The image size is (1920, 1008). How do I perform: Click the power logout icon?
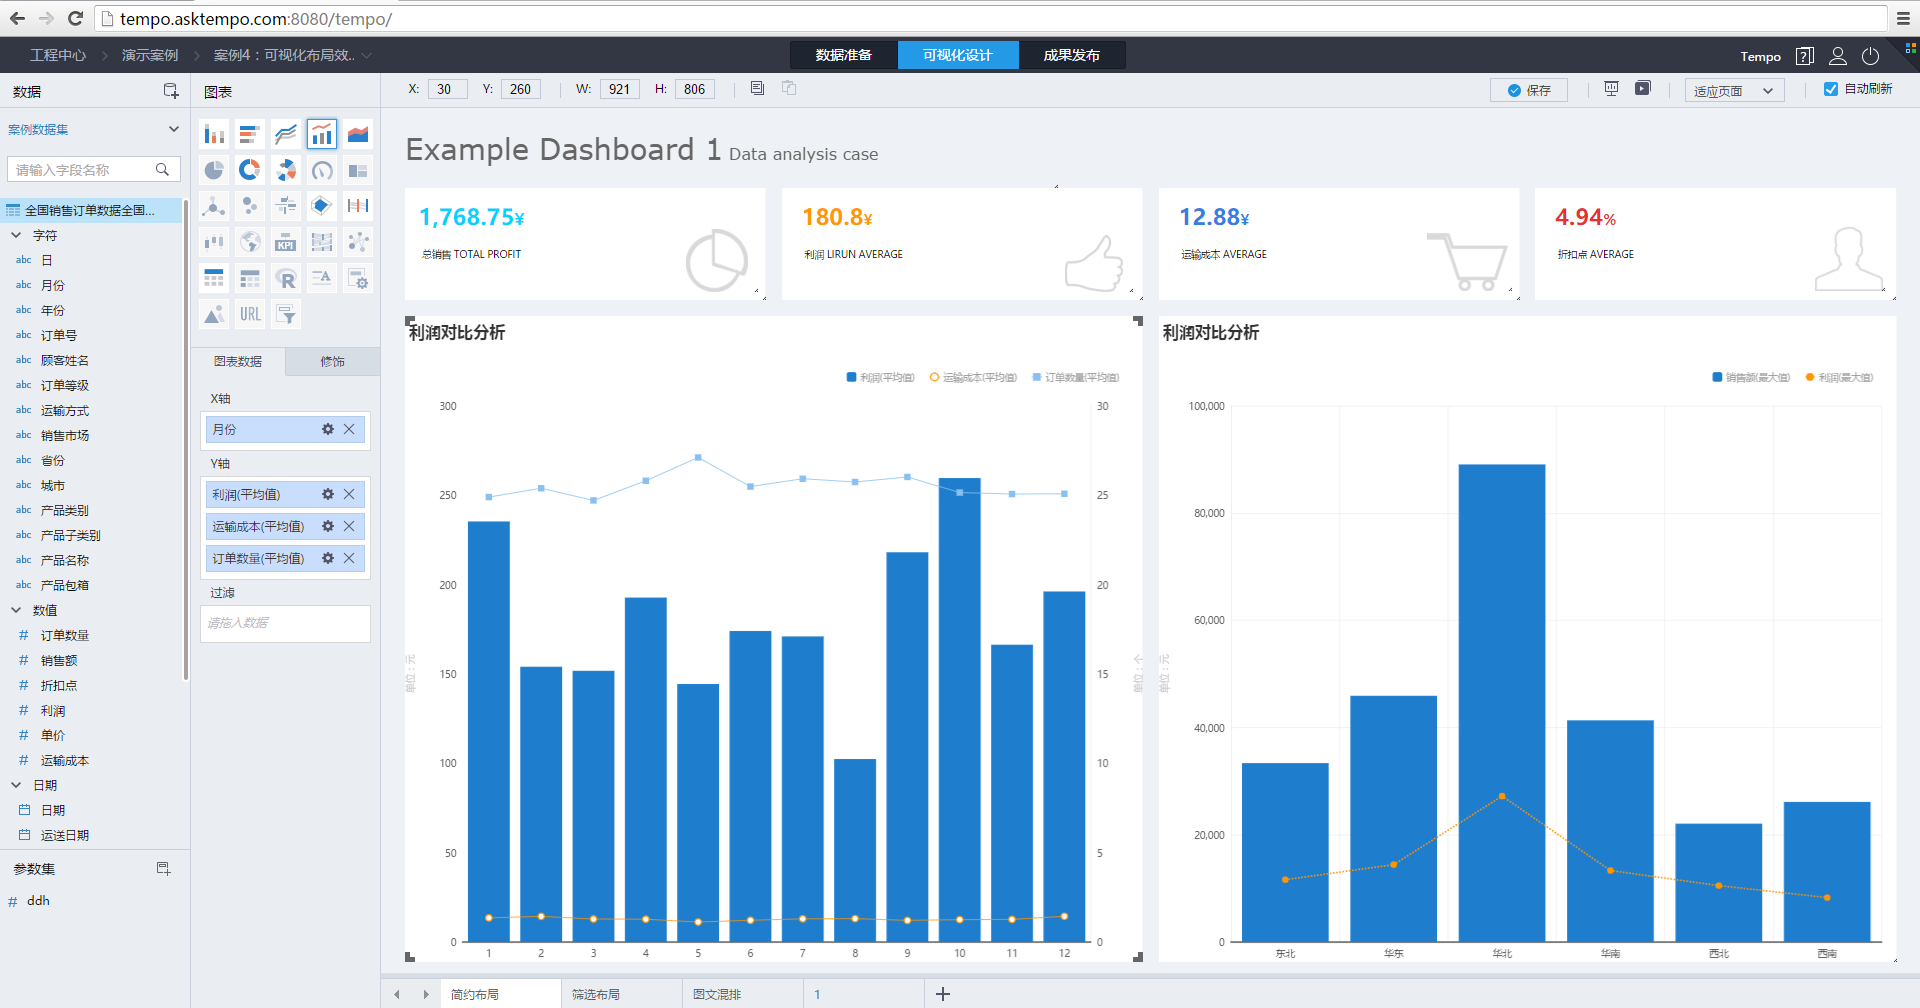click(1870, 56)
